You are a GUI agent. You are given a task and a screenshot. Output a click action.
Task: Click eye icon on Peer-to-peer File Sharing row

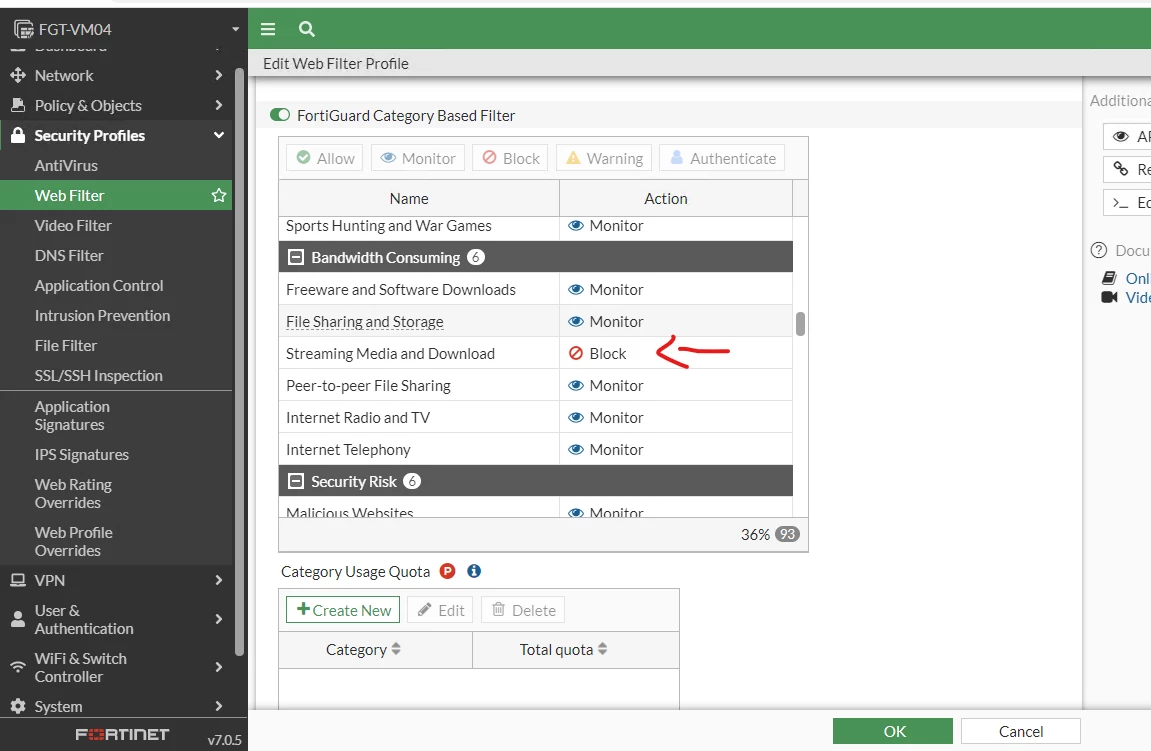click(576, 385)
